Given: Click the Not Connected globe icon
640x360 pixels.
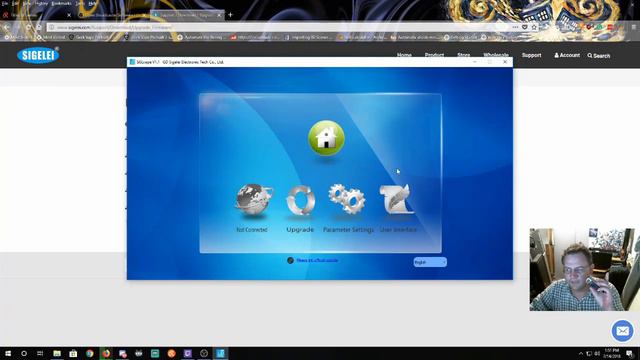Looking at the screenshot, I should pyautogui.click(x=253, y=200).
